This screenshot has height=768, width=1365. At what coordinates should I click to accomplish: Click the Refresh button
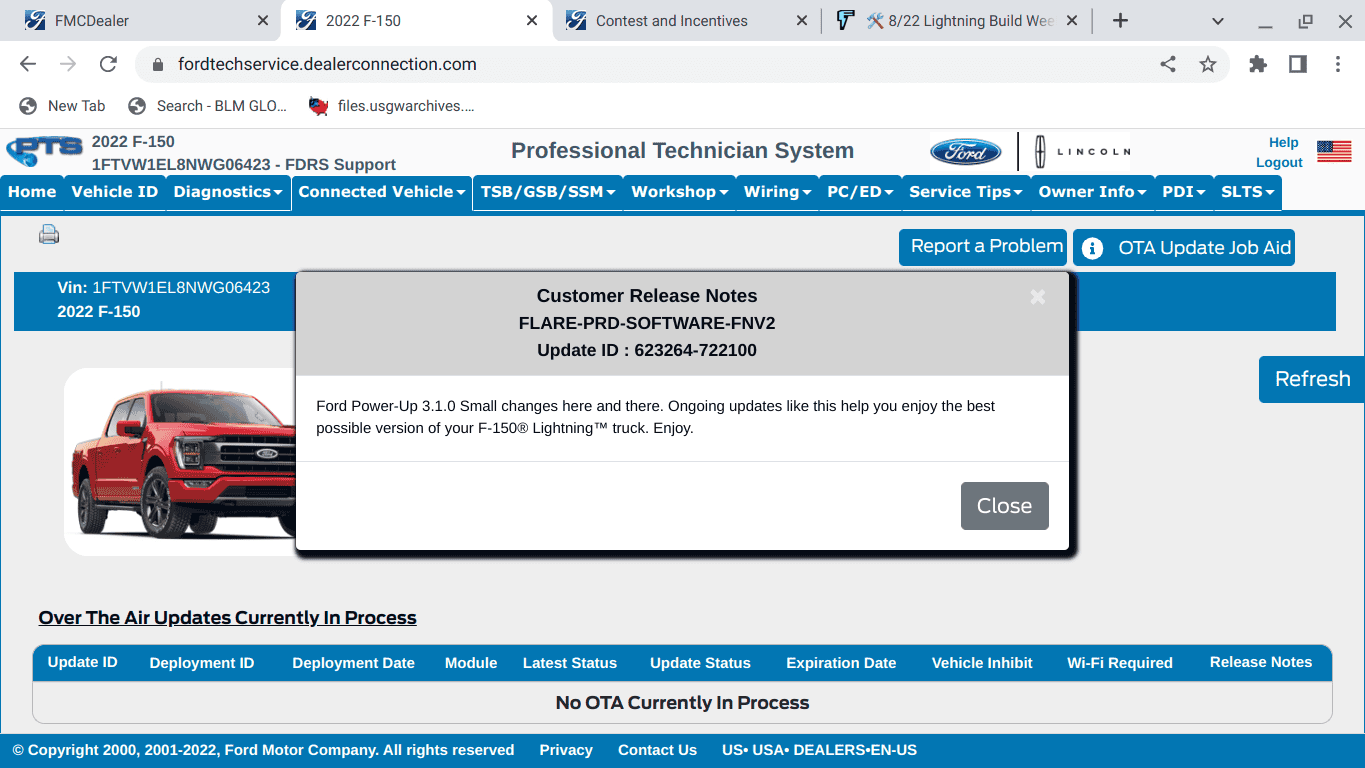tap(1311, 379)
